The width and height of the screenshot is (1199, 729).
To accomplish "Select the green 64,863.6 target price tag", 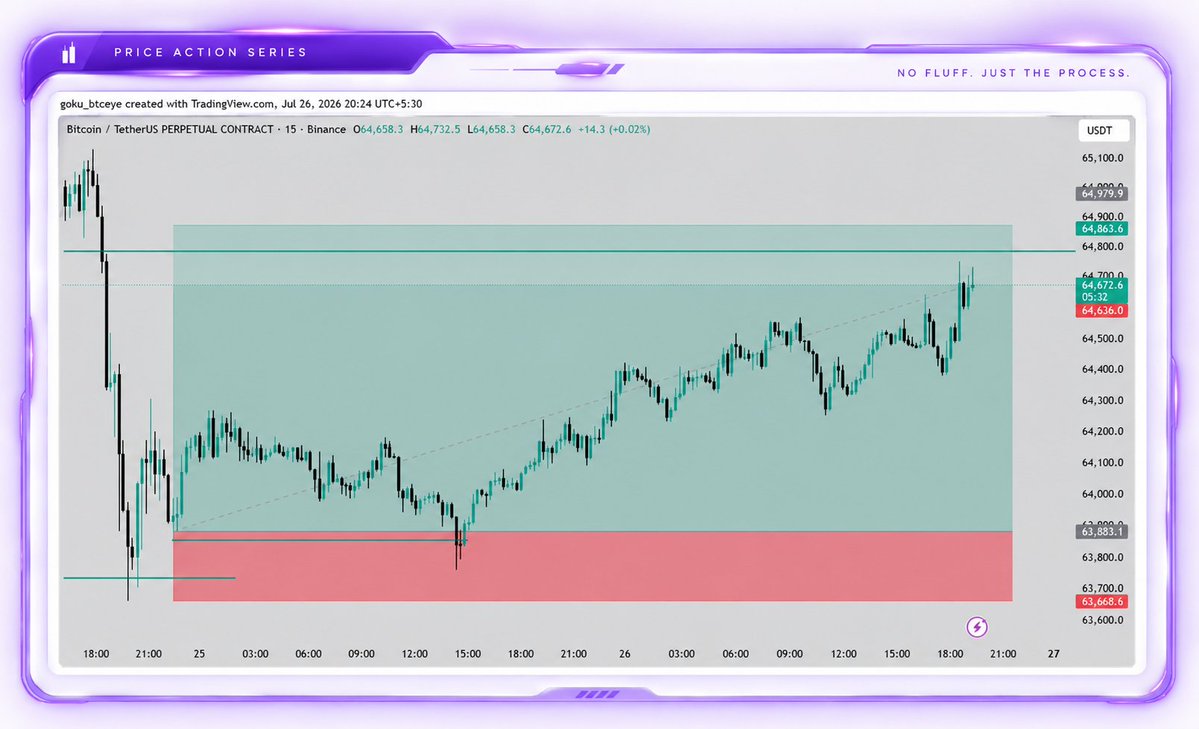I will click(1101, 229).
